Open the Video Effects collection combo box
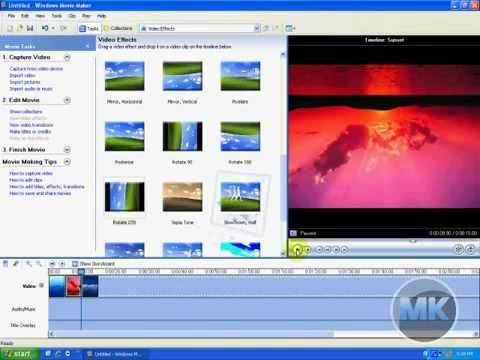The image size is (480, 360). coord(199,28)
